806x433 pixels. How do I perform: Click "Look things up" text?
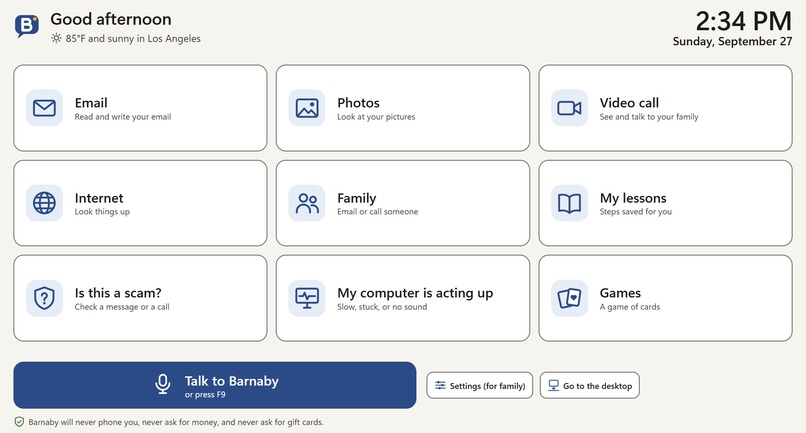(x=102, y=212)
